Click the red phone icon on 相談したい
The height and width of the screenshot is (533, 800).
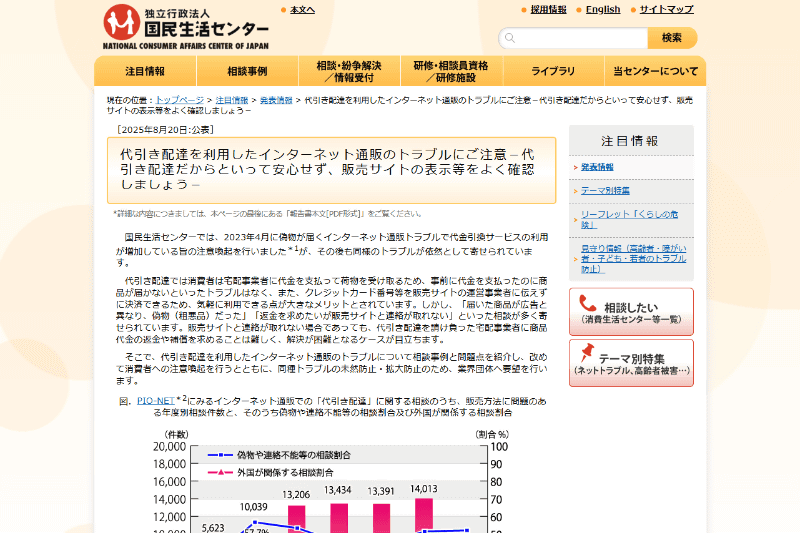[587, 303]
